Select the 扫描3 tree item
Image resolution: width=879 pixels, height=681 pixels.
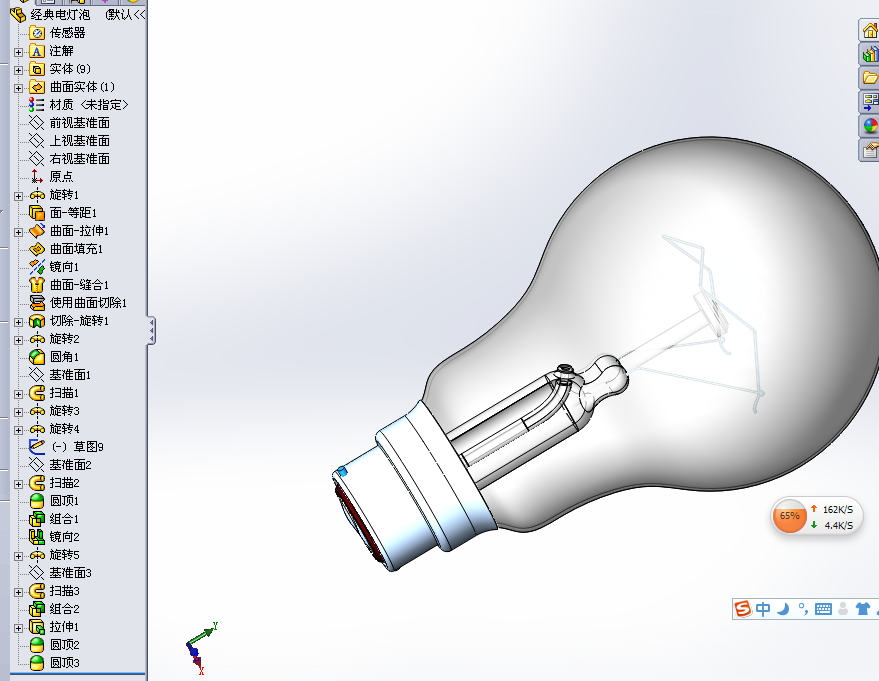(x=64, y=591)
